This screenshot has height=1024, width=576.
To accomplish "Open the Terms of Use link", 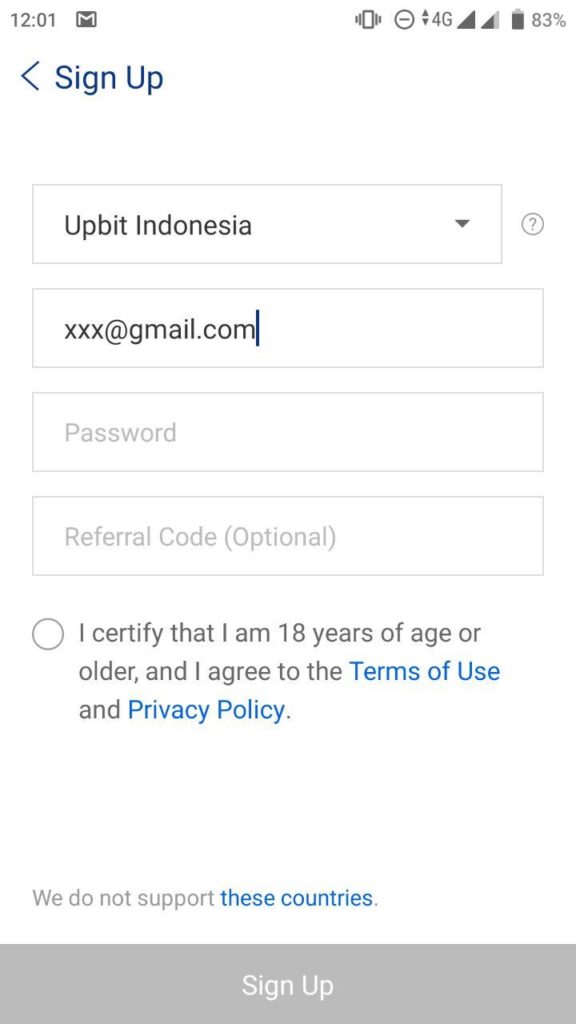I will pyautogui.click(x=424, y=671).
